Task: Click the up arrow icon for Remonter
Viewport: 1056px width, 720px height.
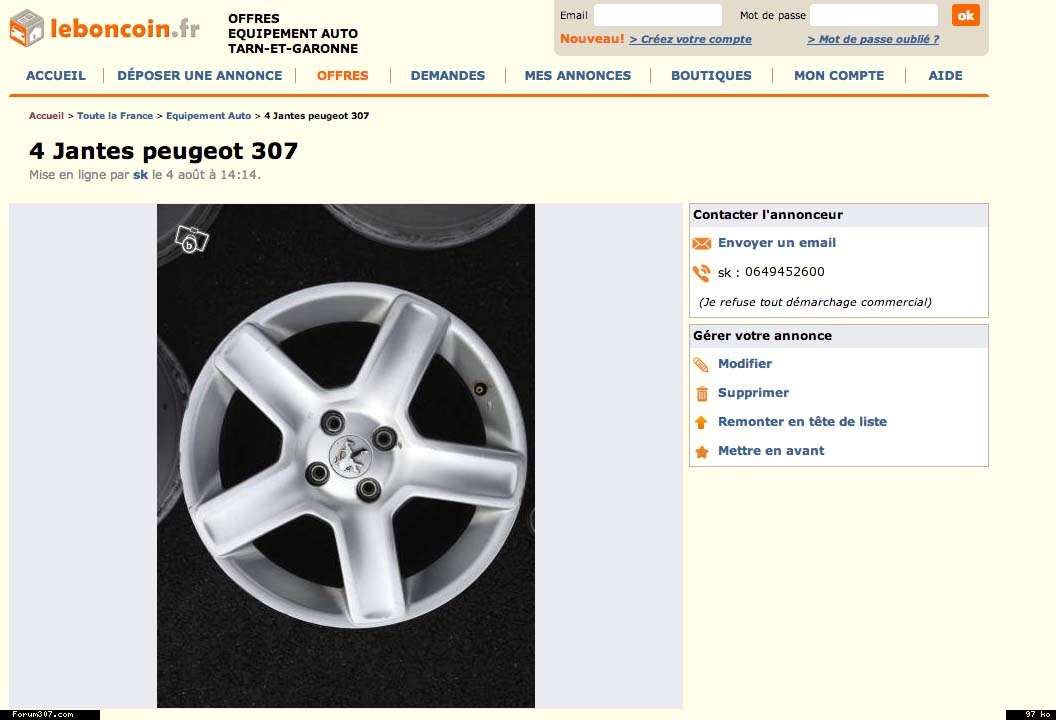Action: (x=701, y=423)
